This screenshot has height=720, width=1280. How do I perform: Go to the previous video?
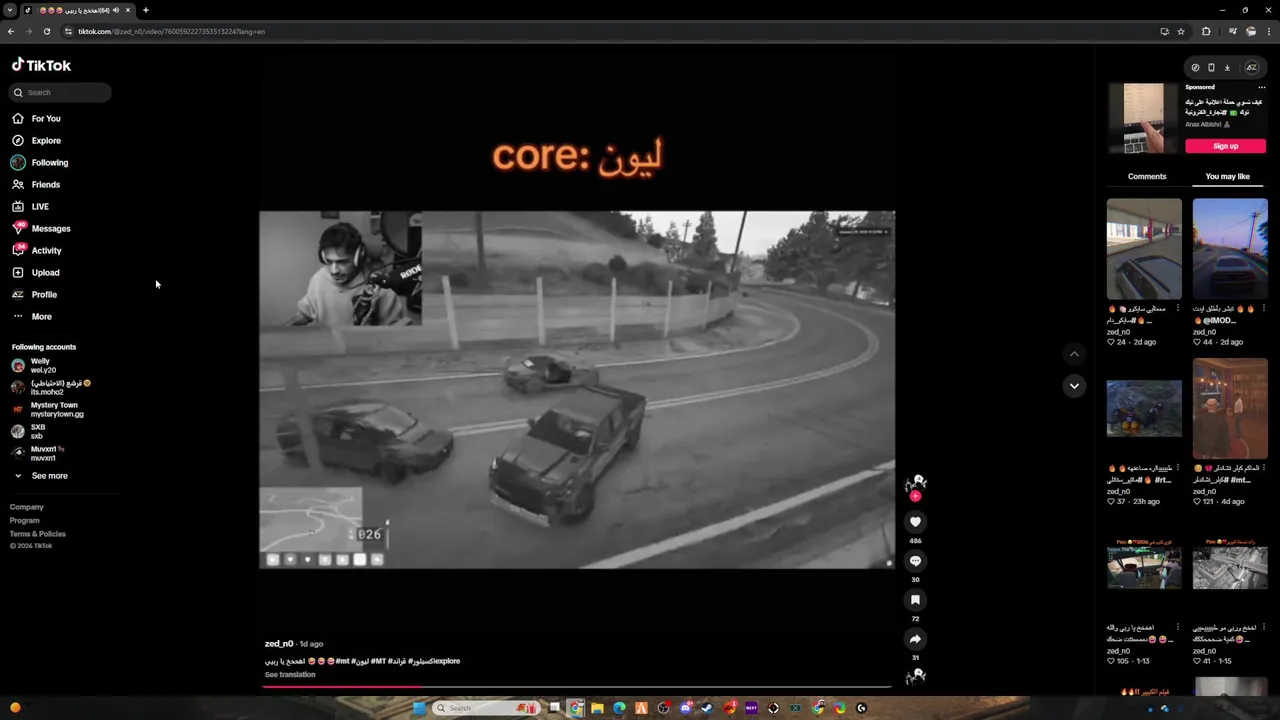pos(1074,354)
